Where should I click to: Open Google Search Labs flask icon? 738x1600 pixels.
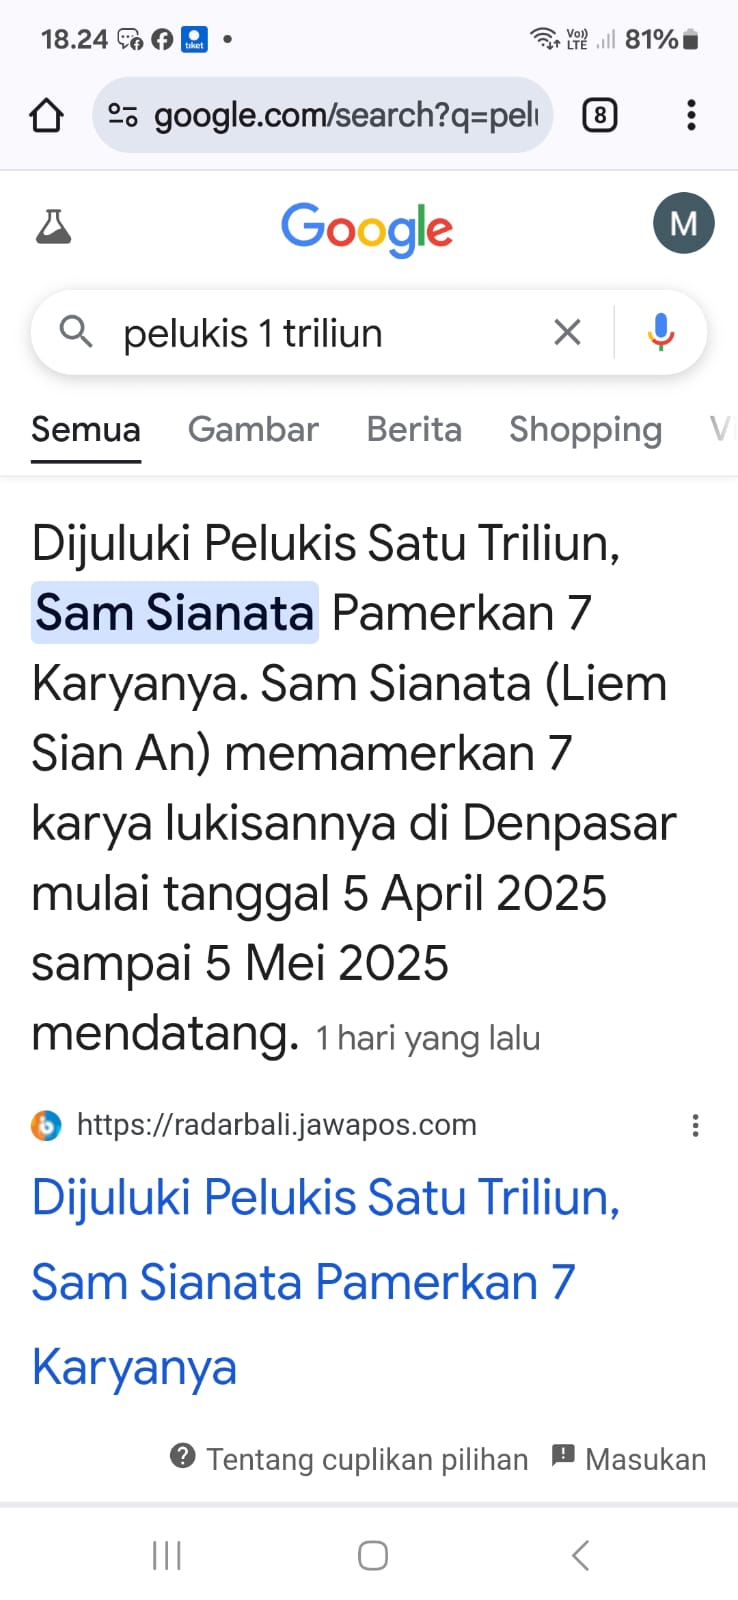[x=54, y=227]
